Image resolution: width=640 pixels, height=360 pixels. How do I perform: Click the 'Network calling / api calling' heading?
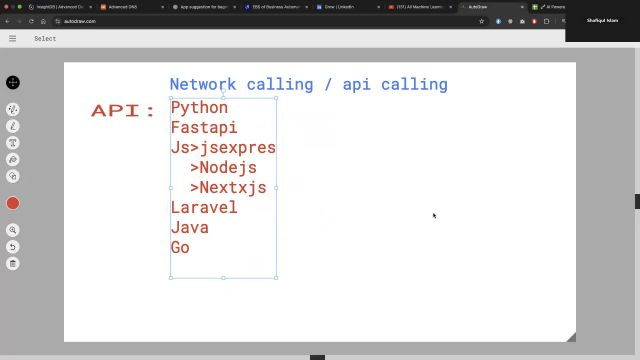309,84
